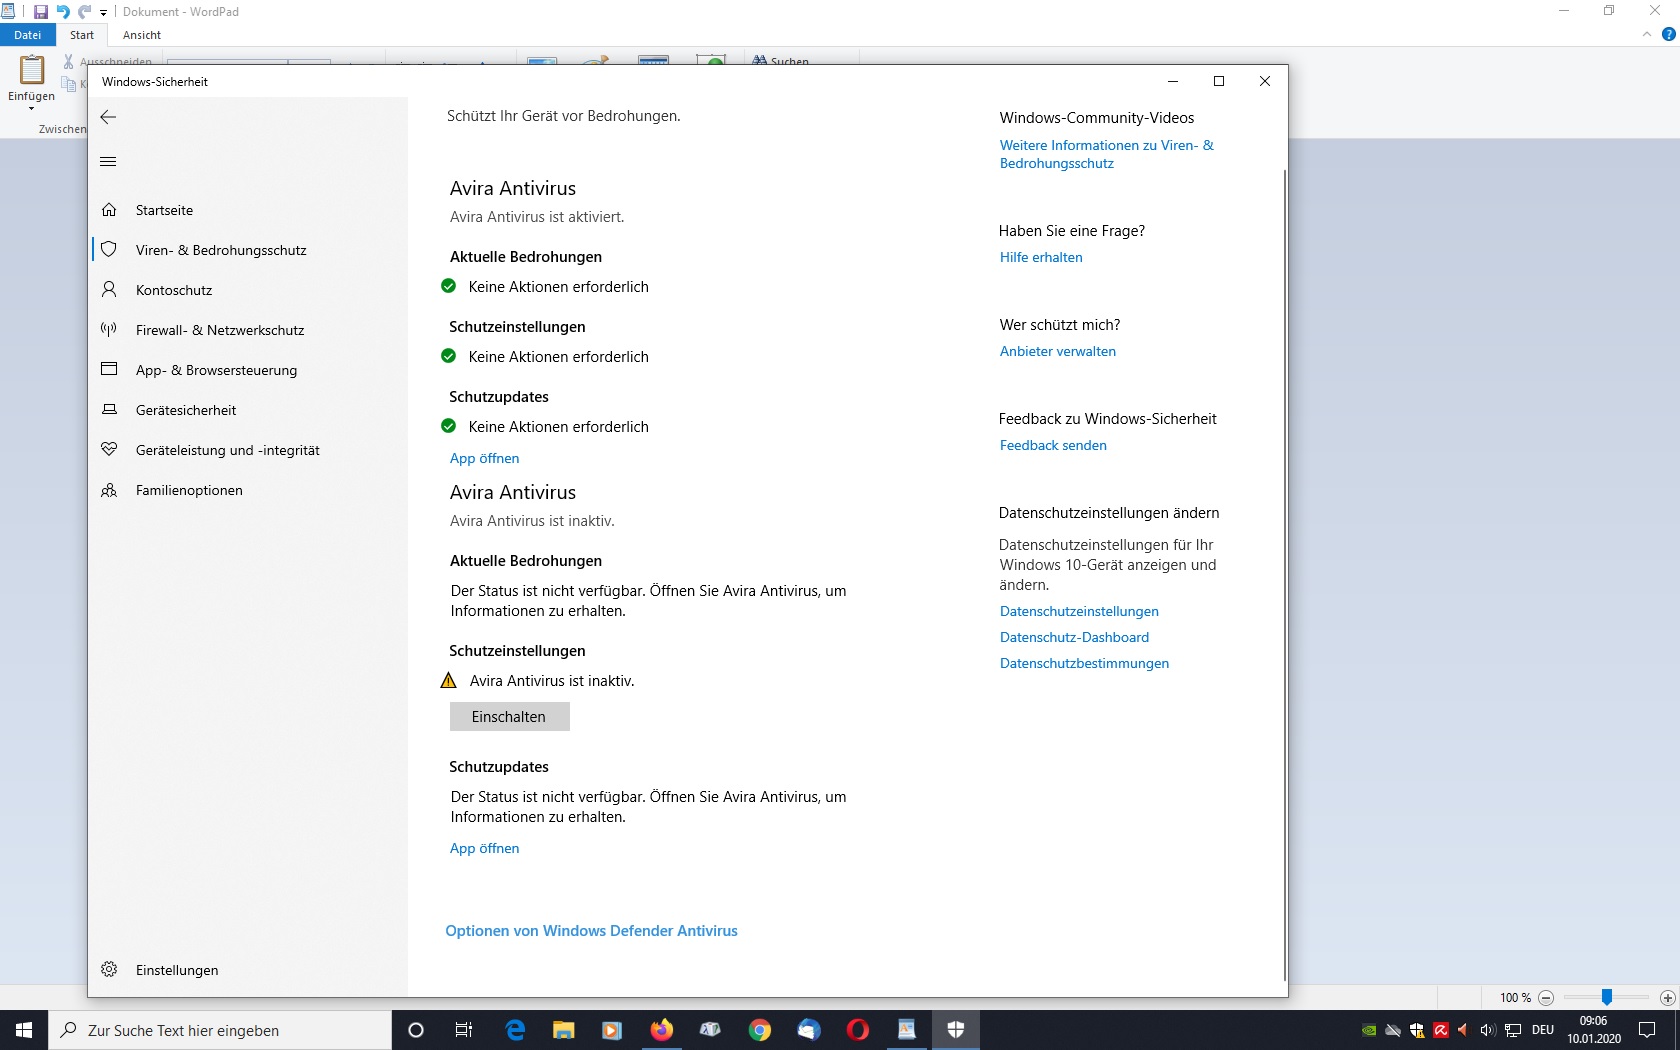This screenshot has width=1680, height=1050.
Task: Open the DEU input language selector
Action: tap(1543, 1030)
